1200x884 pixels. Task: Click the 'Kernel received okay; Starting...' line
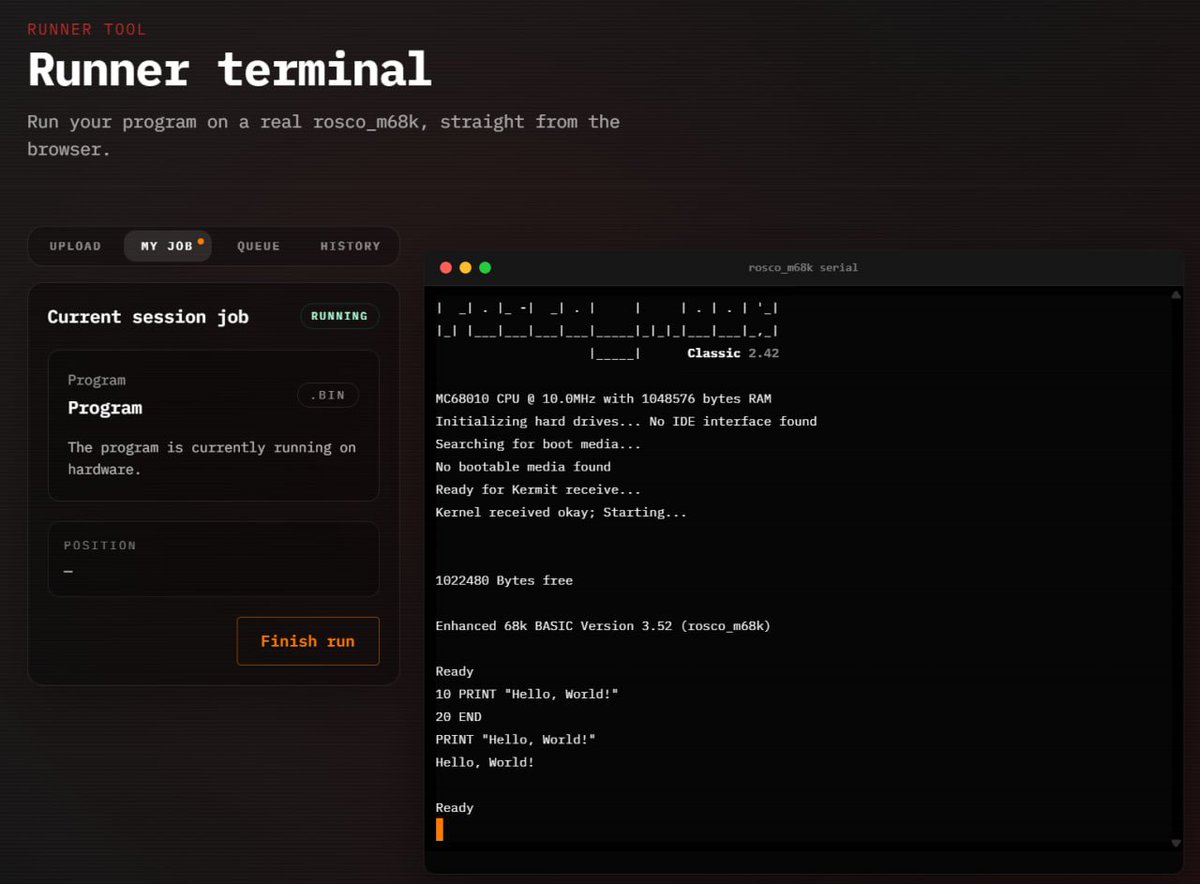coord(561,512)
